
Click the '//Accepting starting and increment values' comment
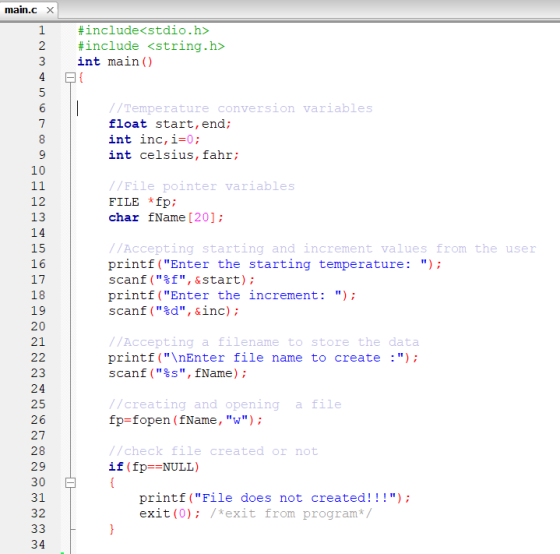click(x=322, y=249)
